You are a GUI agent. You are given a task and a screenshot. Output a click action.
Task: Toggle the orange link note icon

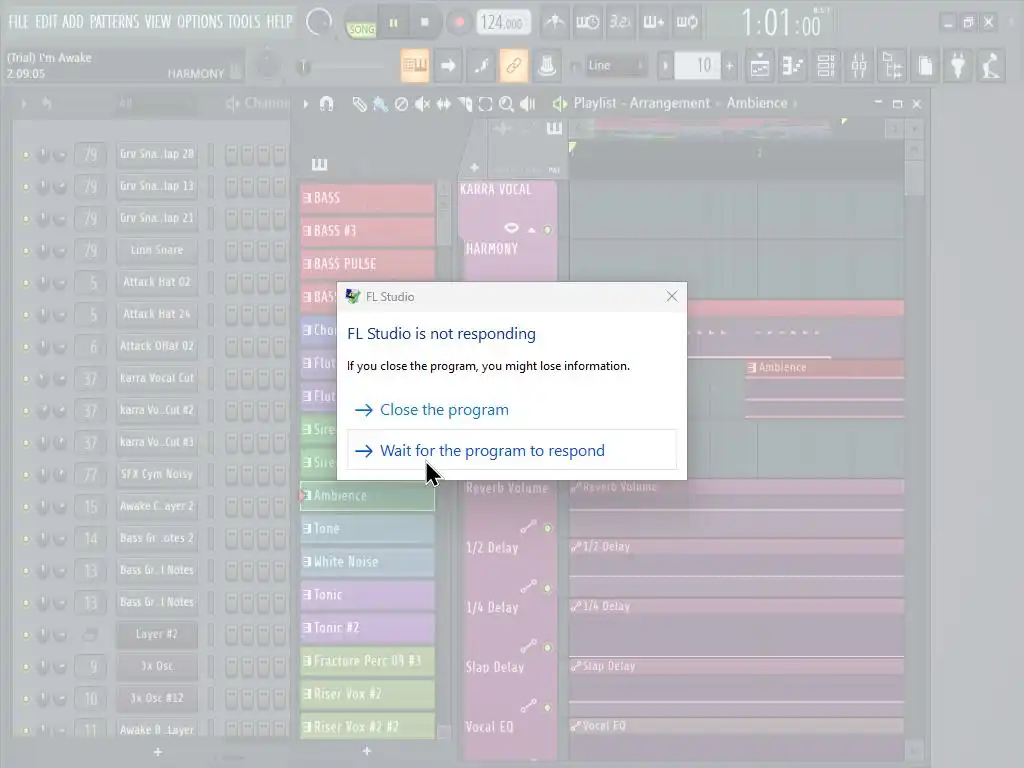pyautogui.click(x=514, y=65)
